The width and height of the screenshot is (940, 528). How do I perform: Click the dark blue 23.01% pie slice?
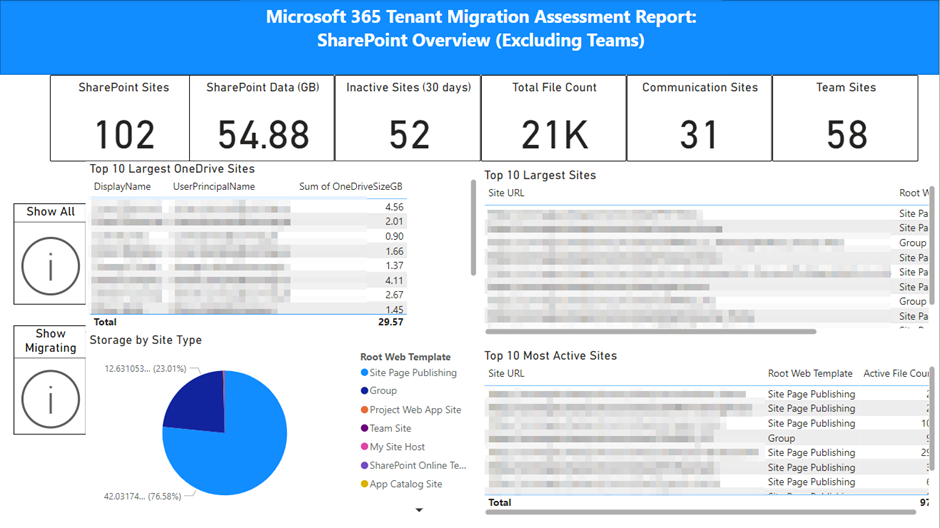click(x=201, y=405)
